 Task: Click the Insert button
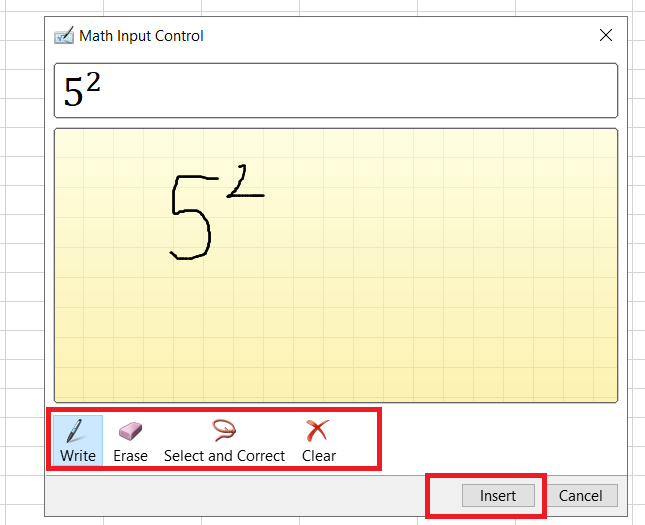(498, 495)
